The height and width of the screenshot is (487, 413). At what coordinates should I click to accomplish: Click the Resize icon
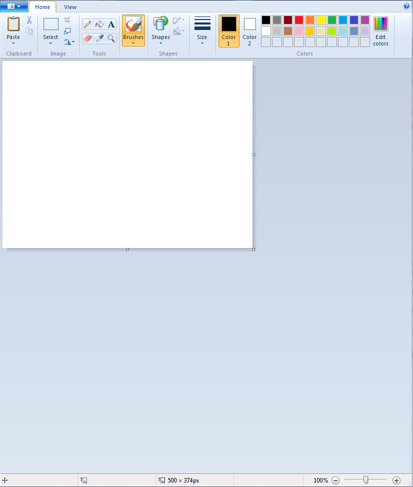coord(67,31)
